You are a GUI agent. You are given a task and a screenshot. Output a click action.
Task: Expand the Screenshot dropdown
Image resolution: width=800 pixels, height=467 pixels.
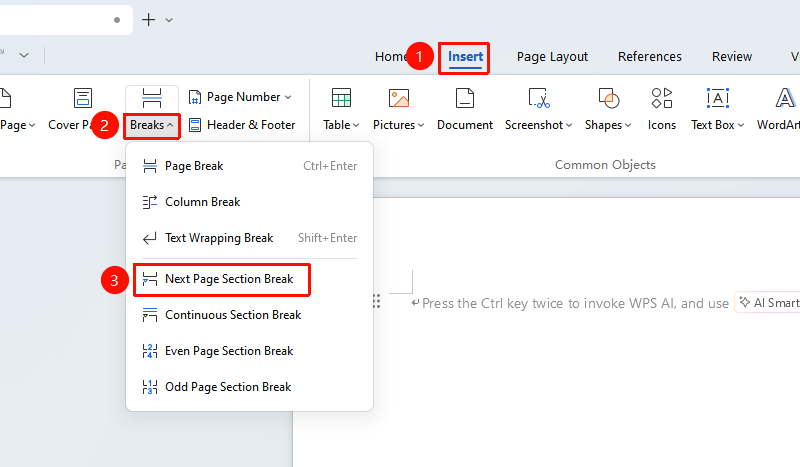569,125
